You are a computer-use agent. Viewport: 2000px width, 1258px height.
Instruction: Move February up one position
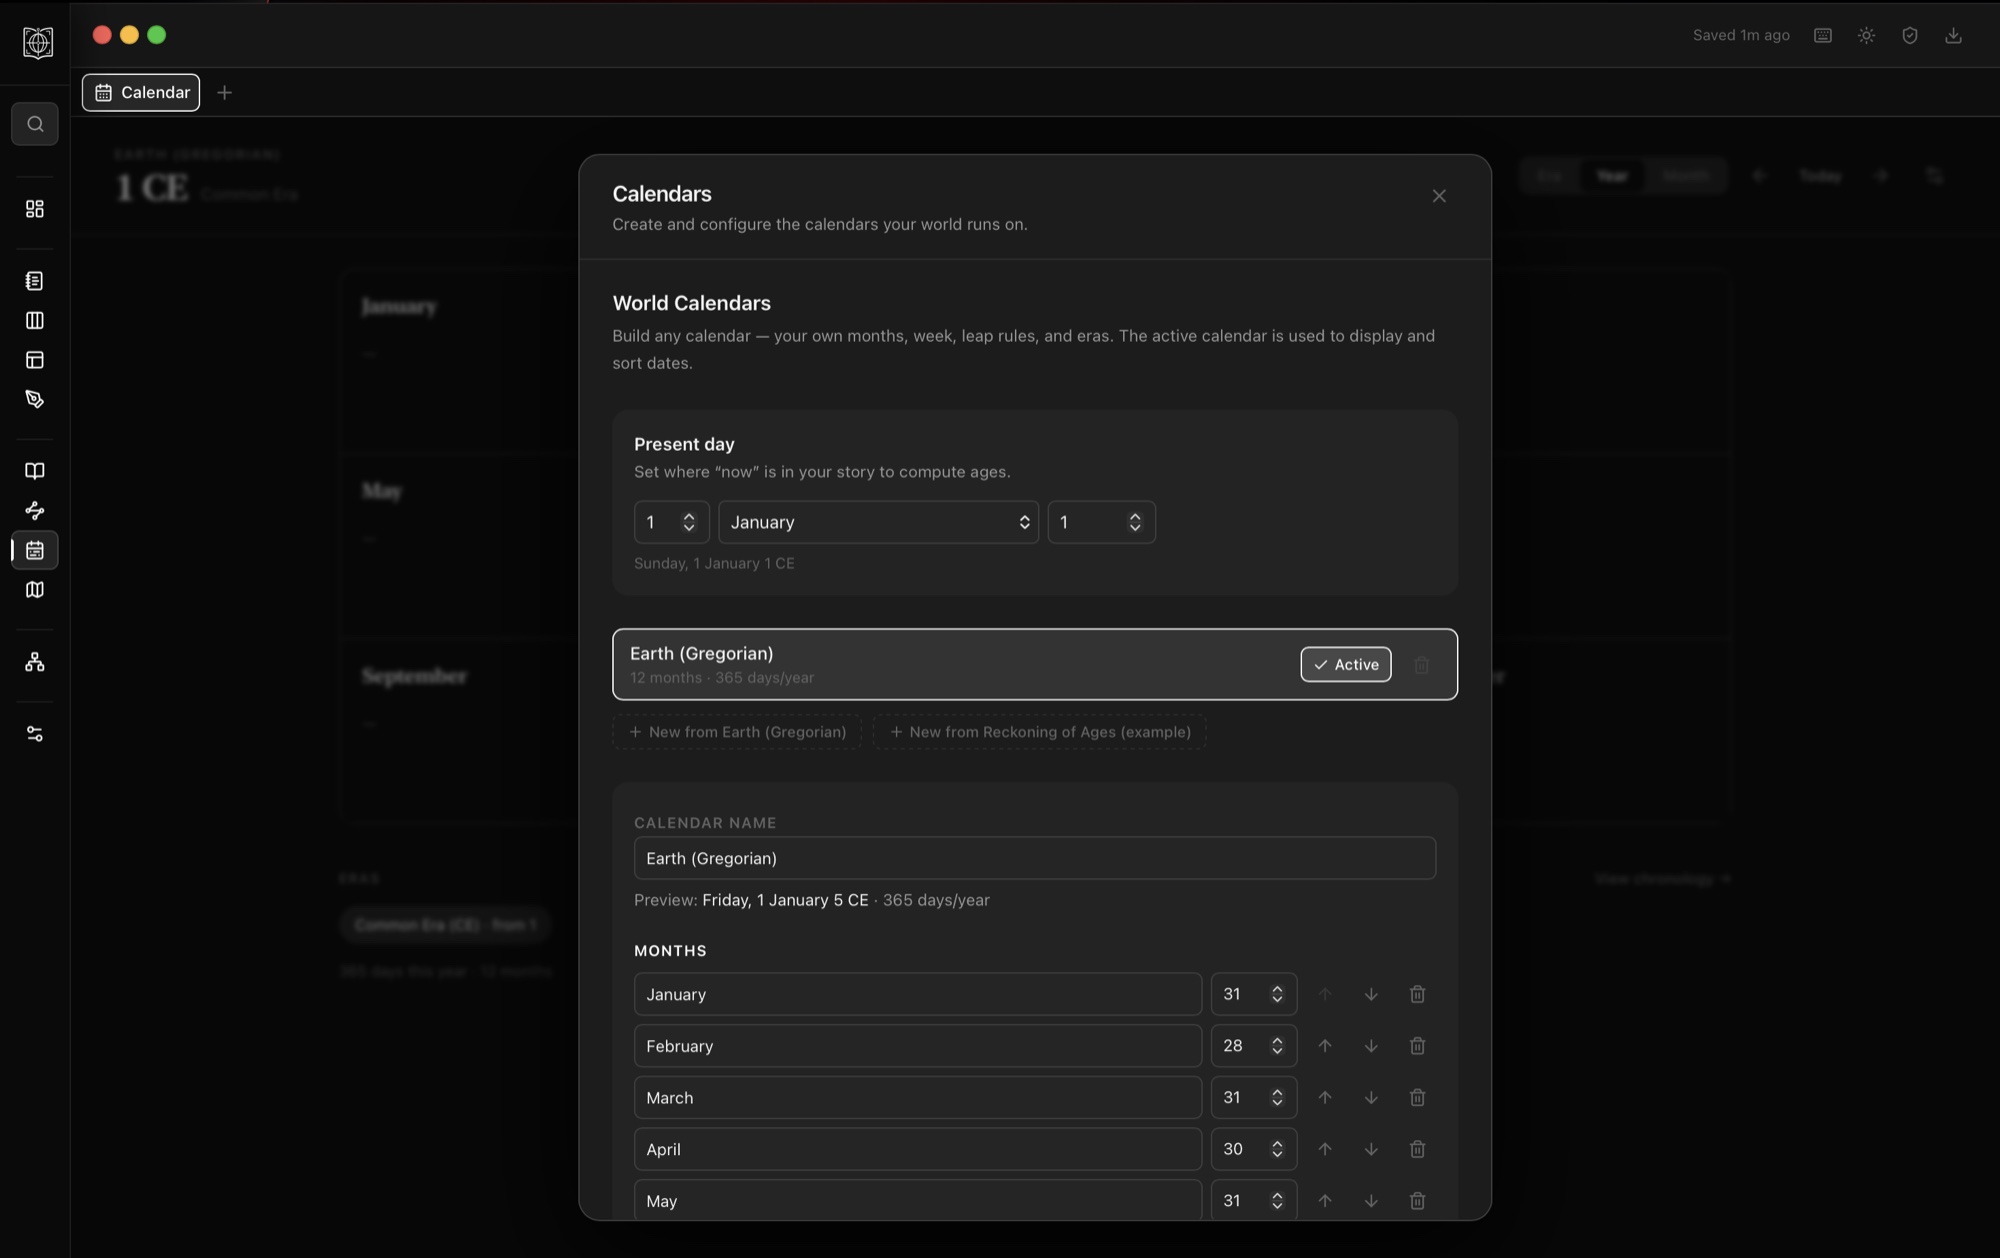click(1325, 1046)
